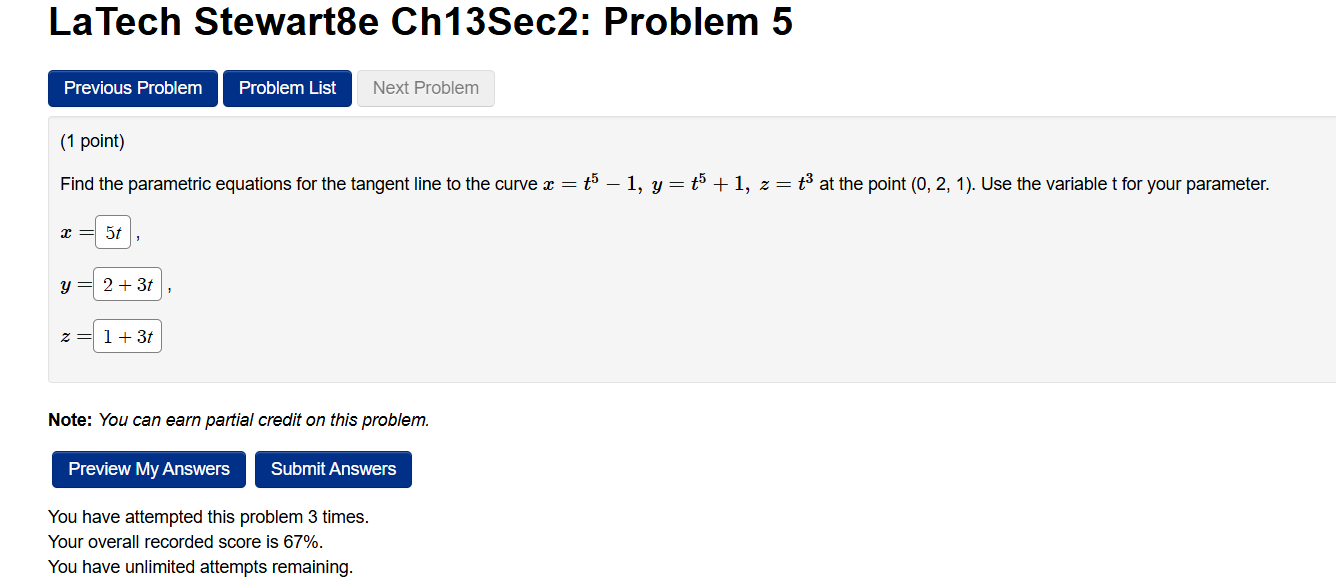Screen dimensions: 1336x583
Task: Click Preview My Answers
Action: 148,469
